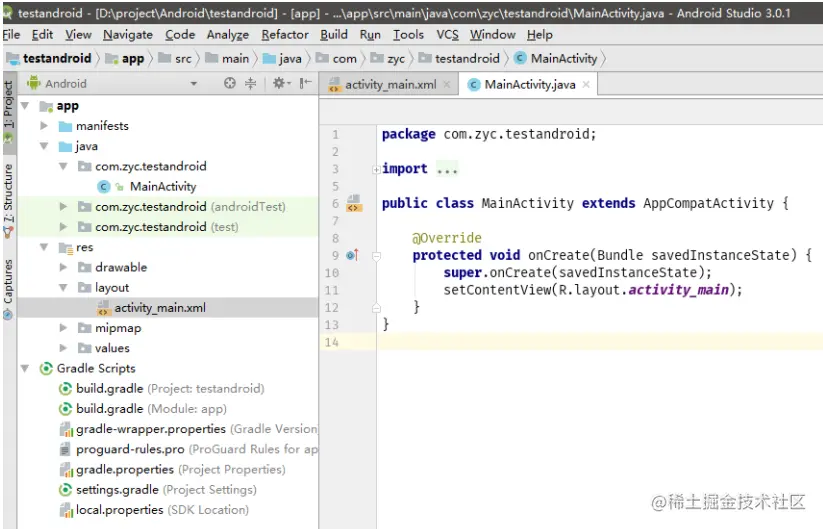The width and height of the screenshot is (823, 529).
Task: Click proguard-rules.pro file icon
Action: [65, 449]
